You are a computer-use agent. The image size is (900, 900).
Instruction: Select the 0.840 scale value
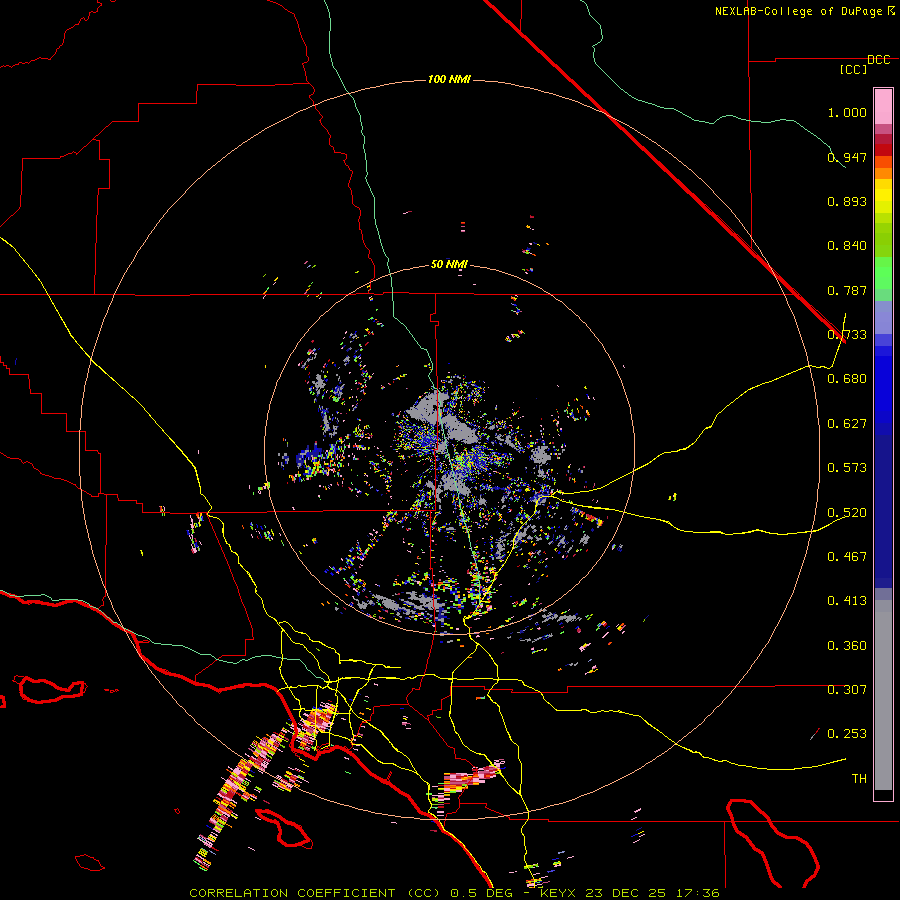[847, 246]
